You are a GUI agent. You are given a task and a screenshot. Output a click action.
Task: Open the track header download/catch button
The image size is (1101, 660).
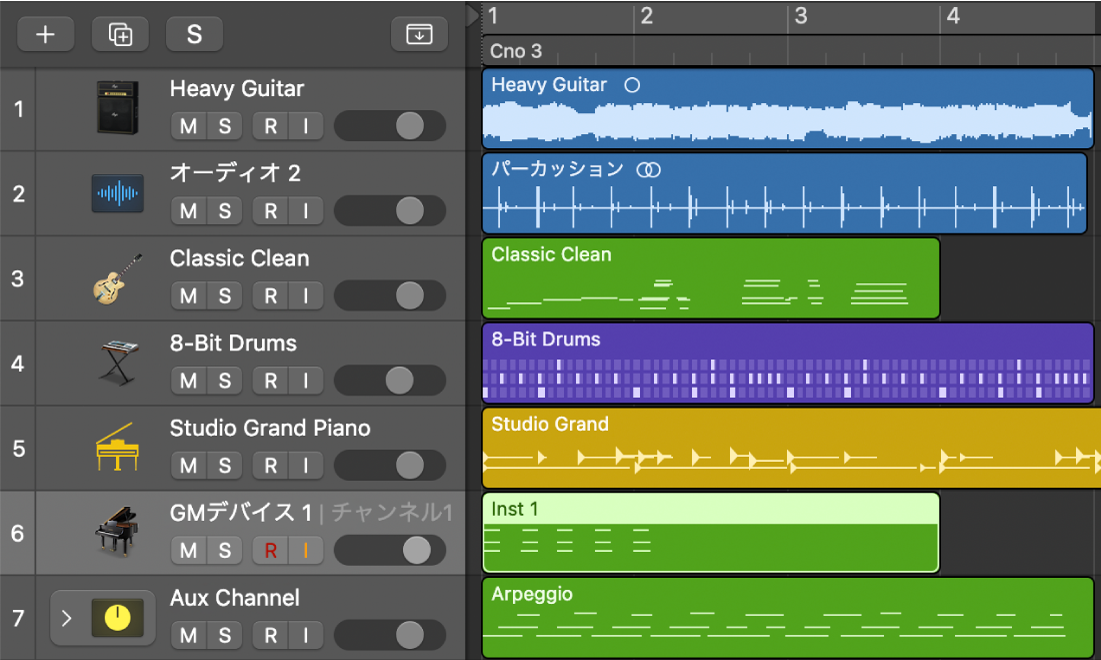pyautogui.click(x=419, y=34)
